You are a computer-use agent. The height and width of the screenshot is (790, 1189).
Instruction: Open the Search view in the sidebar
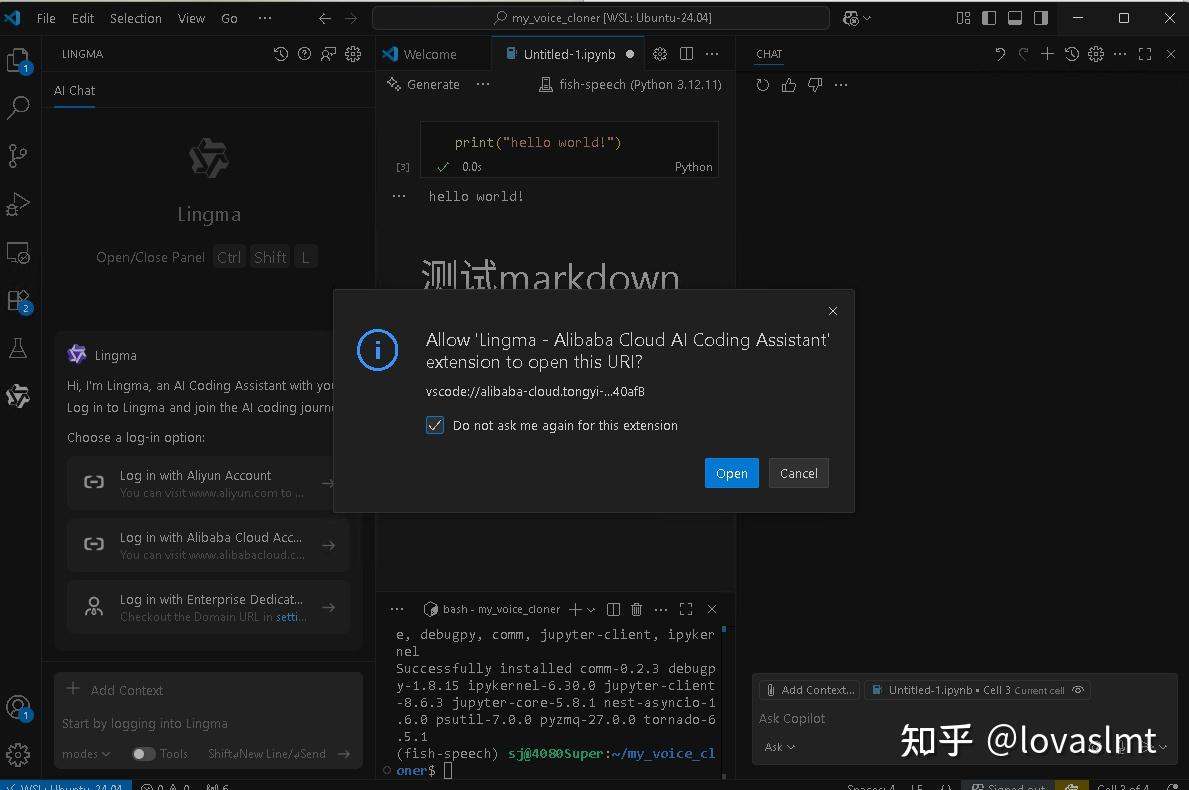point(19,107)
